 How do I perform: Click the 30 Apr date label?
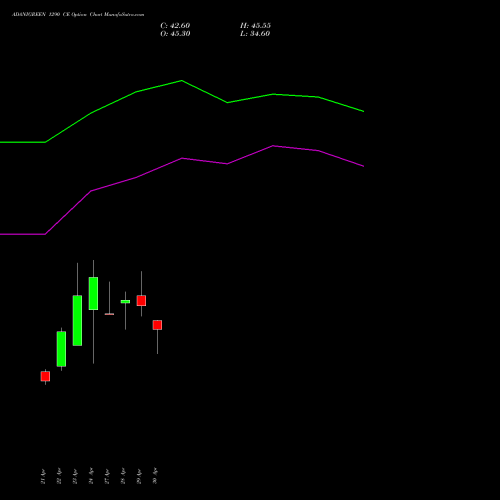coord(155,476)
